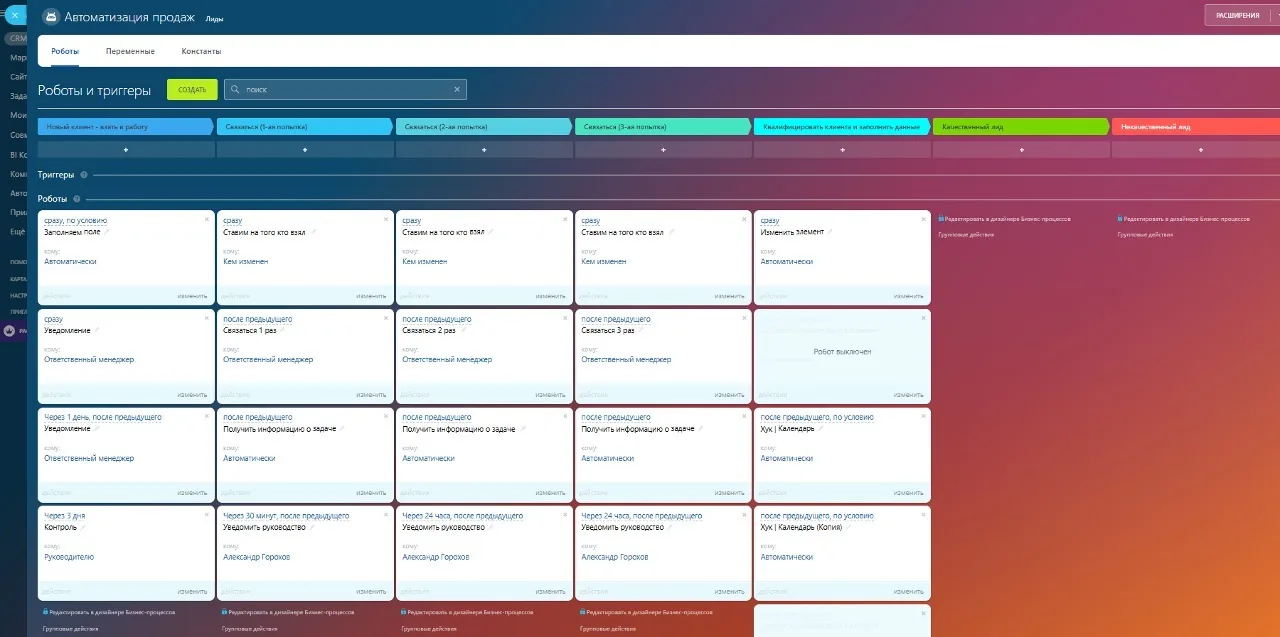The height and width of the screenshot is (637, 1280).
Task: Click the help icon next to Триггеры
Action: [x=84, y=174]
